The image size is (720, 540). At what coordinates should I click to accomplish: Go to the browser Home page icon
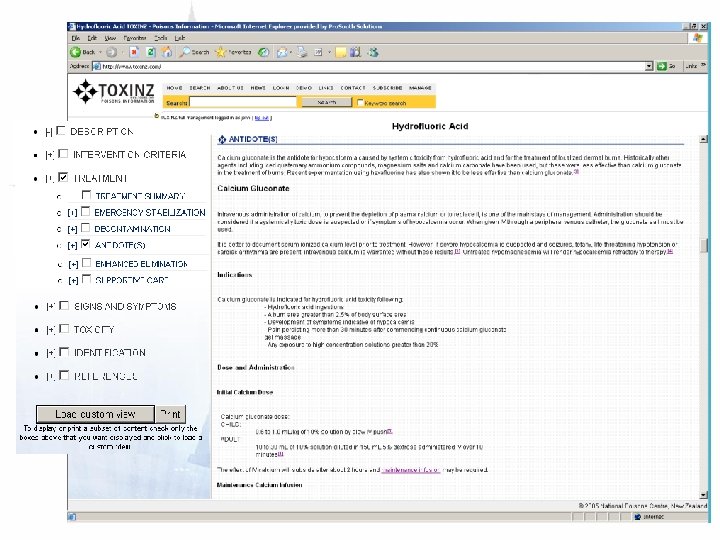[167, 52]
